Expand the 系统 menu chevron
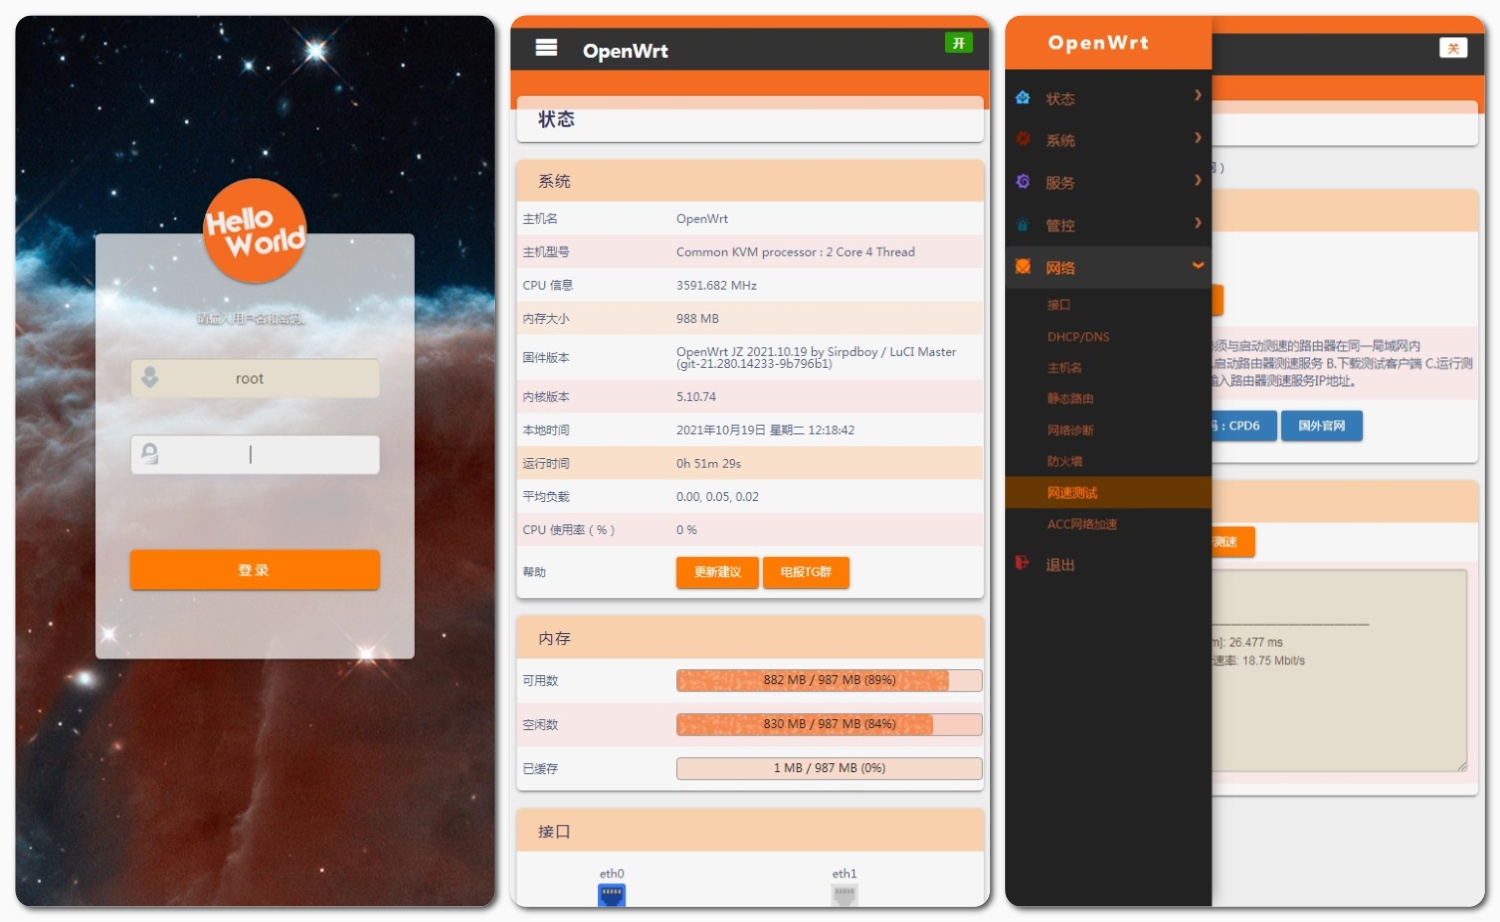The image size is (1500, 922). coord(1197,138)
